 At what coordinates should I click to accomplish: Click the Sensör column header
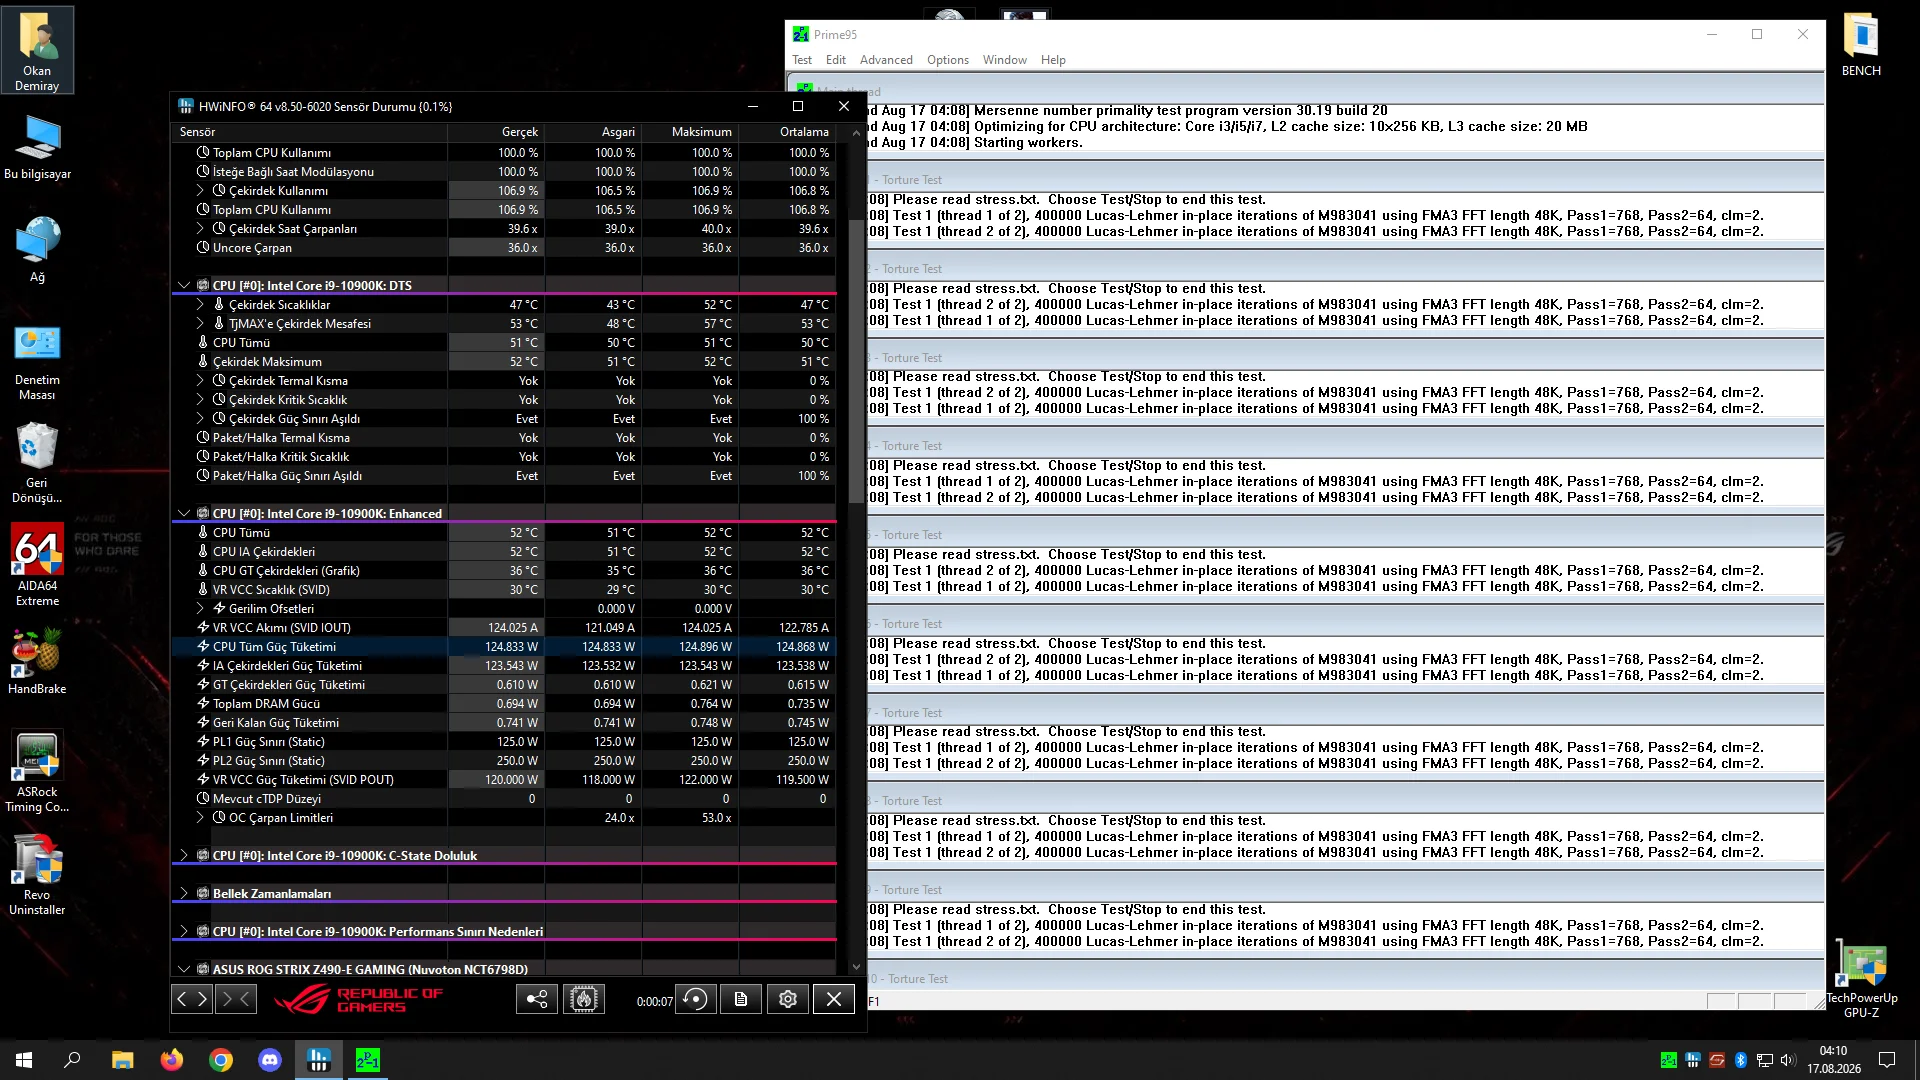click(x=309, y=132)
